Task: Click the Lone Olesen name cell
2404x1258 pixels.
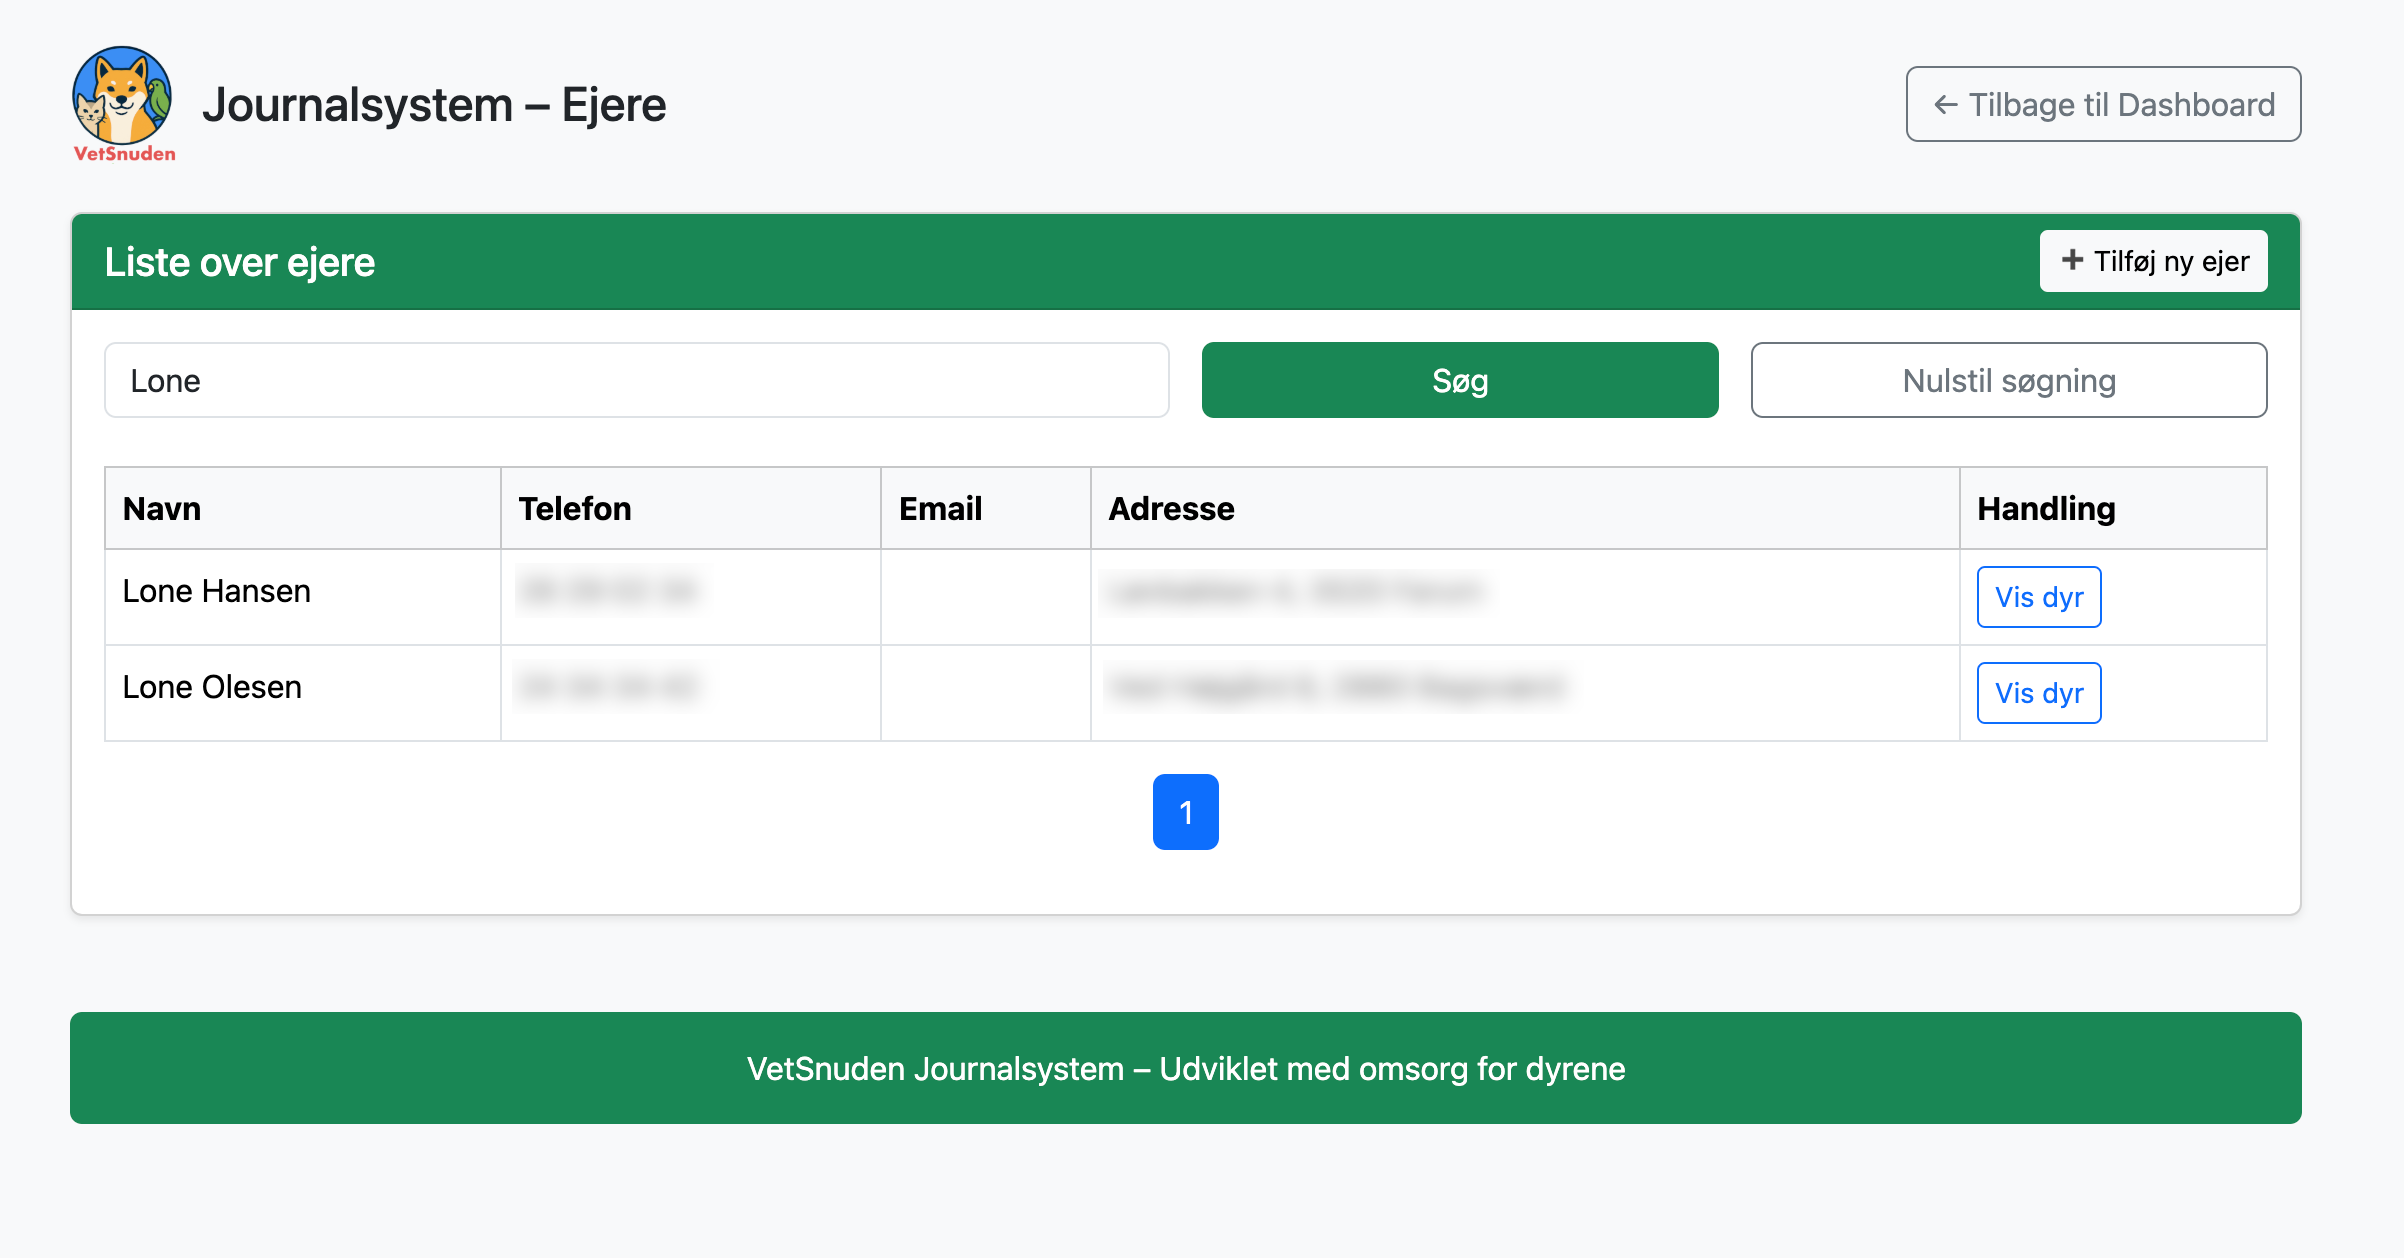Action: (303, 693)
